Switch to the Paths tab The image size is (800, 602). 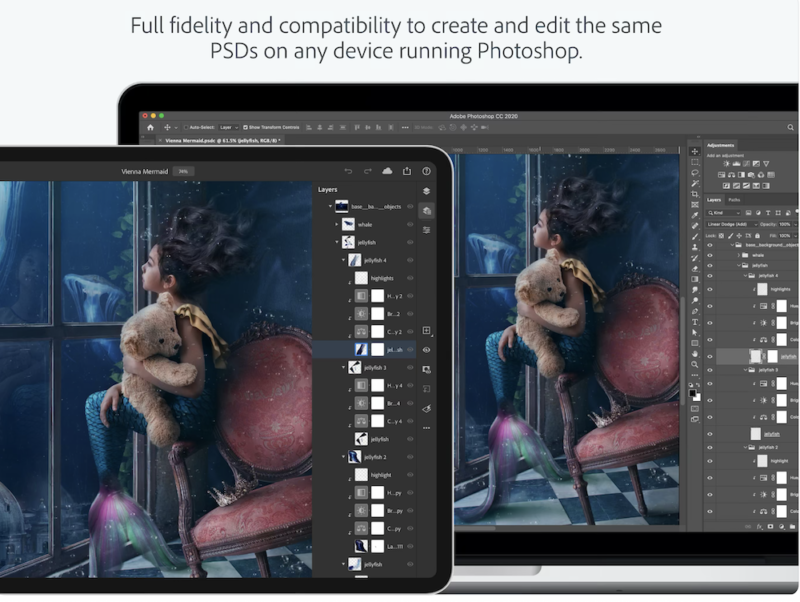tap(734, 200)
